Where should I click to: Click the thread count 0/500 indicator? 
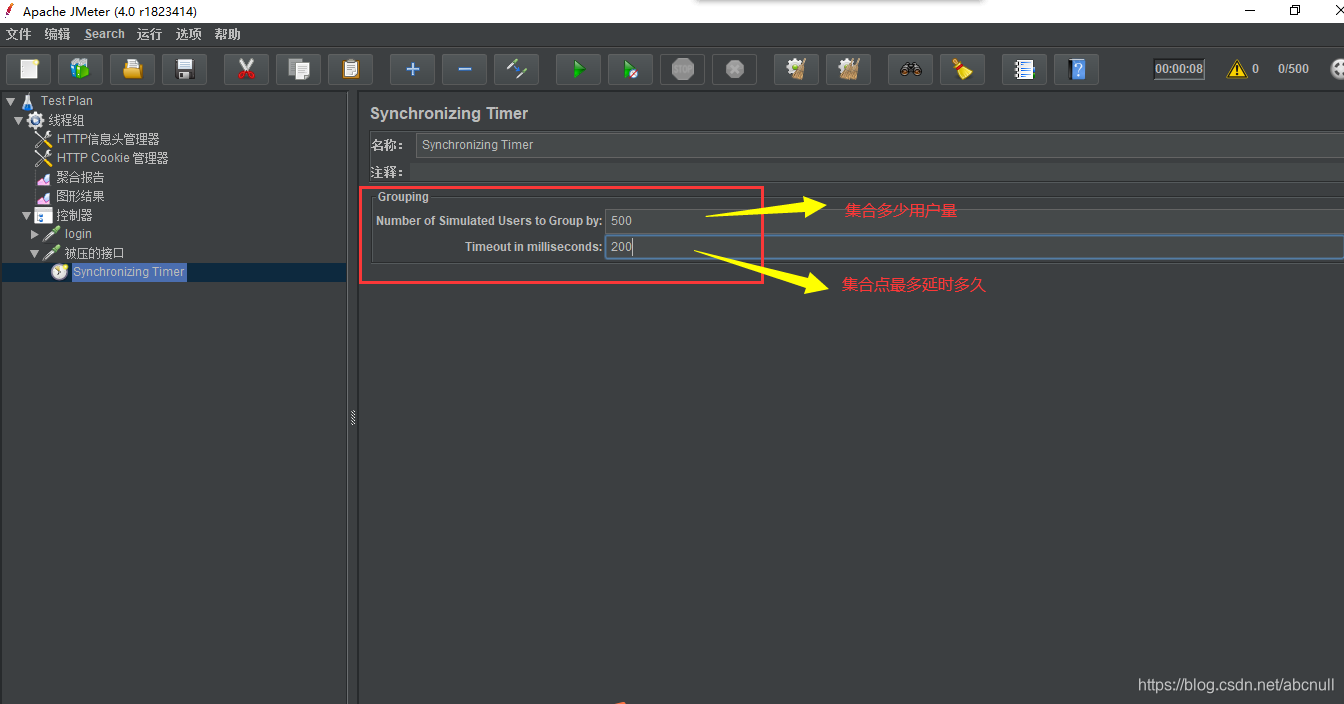1293,69
